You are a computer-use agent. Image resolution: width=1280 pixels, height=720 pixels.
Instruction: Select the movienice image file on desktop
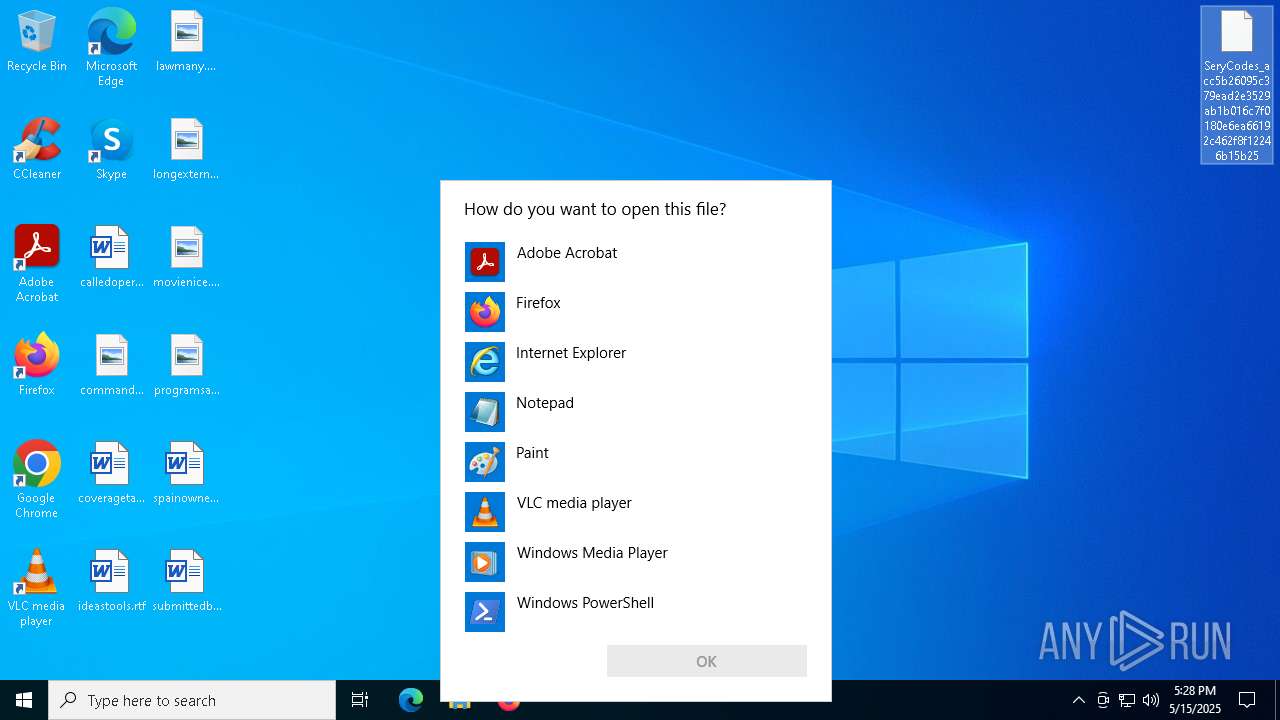click(x=186, y=258)
